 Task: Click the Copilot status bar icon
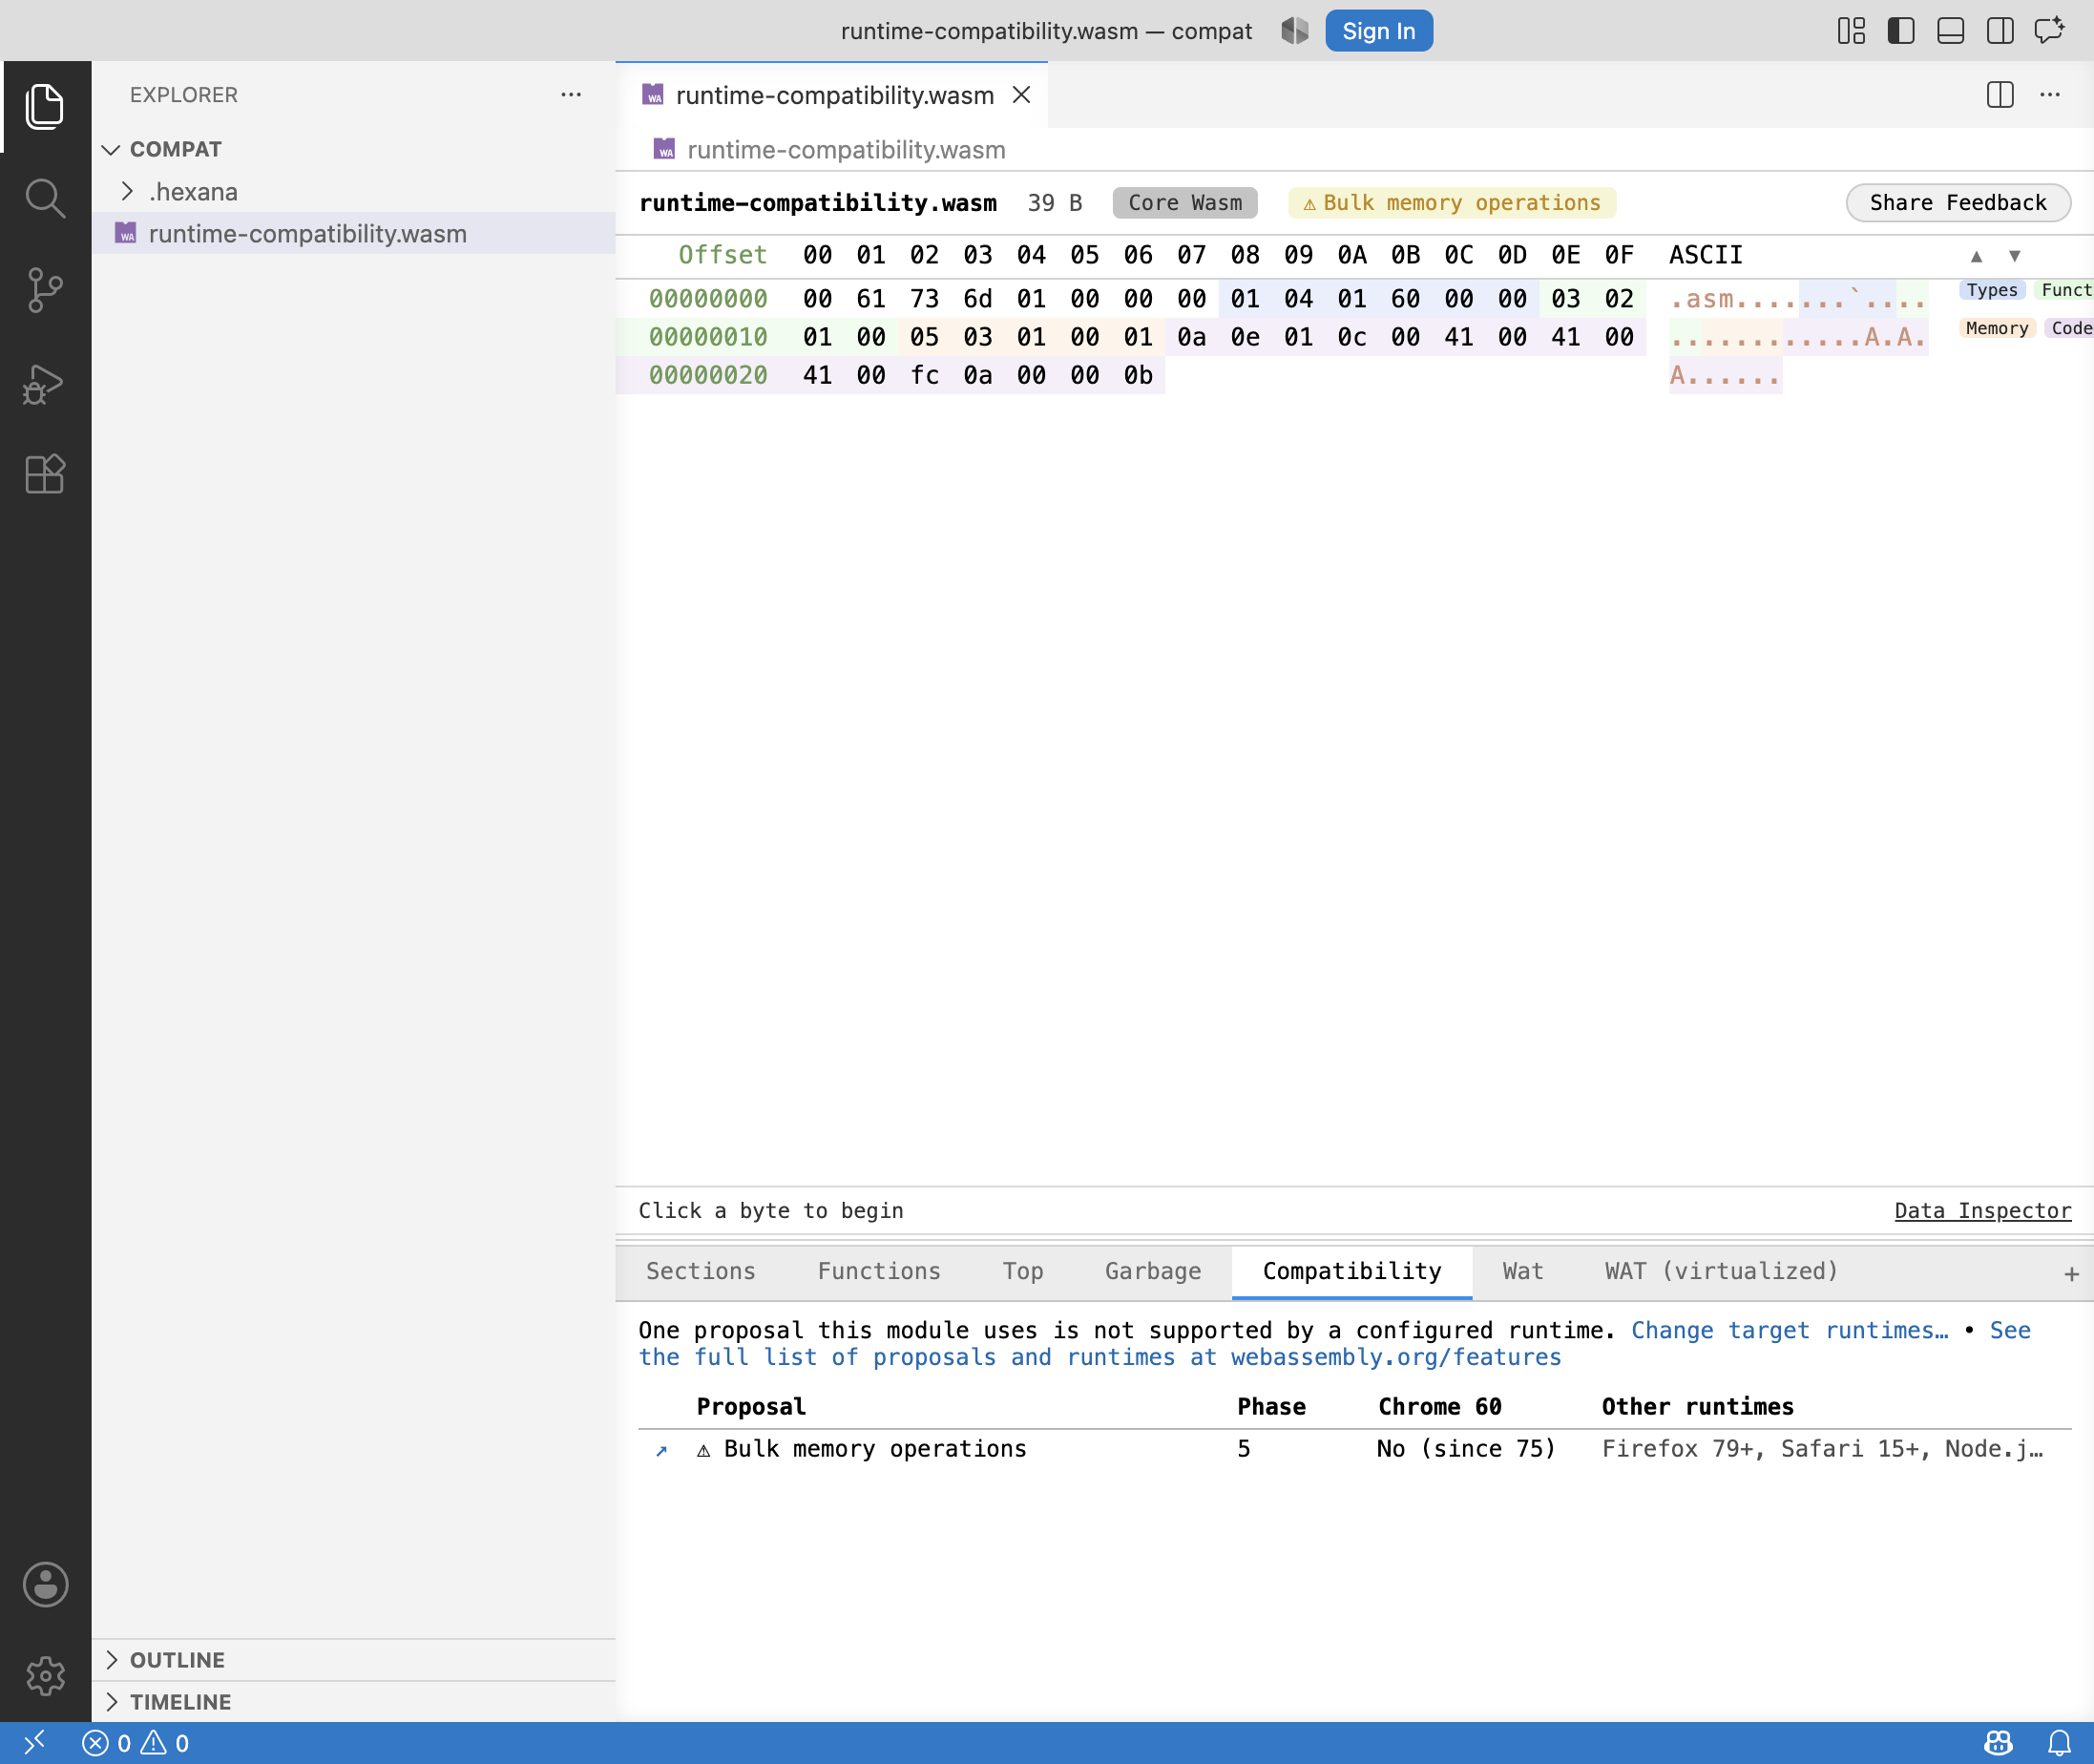(x=1998, y=1743)
